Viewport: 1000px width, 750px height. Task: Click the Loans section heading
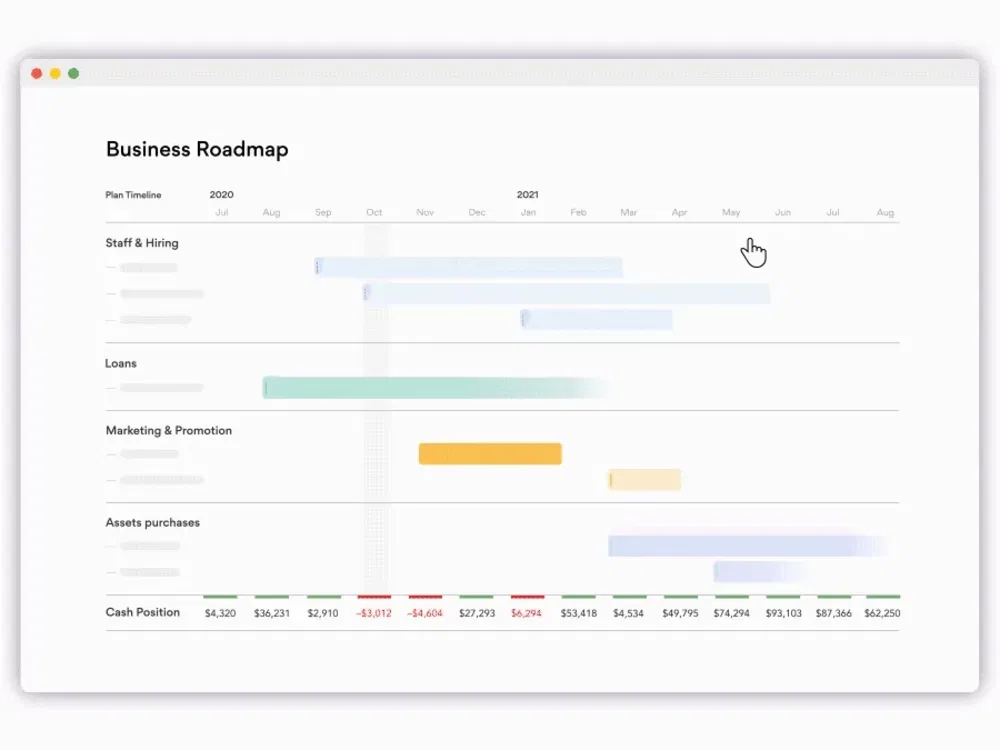[x=121, y=364]
